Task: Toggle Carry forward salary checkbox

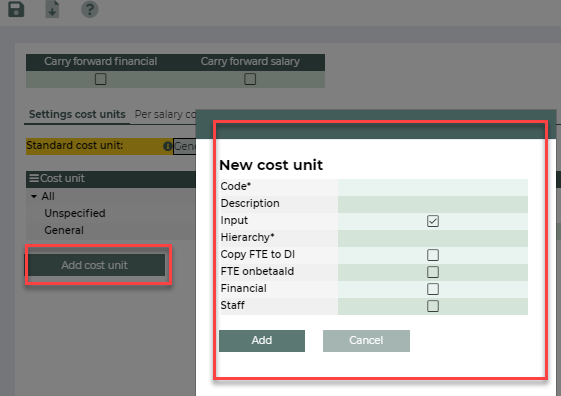Action: click(x=250, y=79)
